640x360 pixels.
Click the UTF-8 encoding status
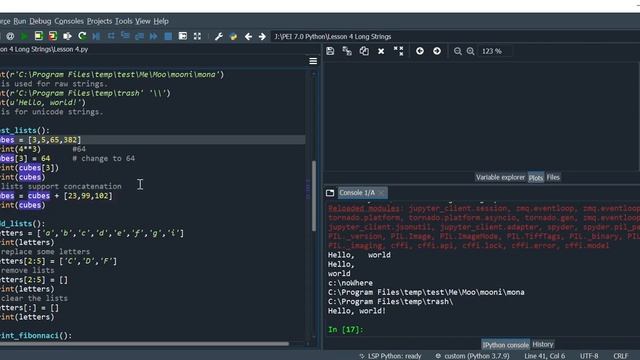[x=589, y=356]
